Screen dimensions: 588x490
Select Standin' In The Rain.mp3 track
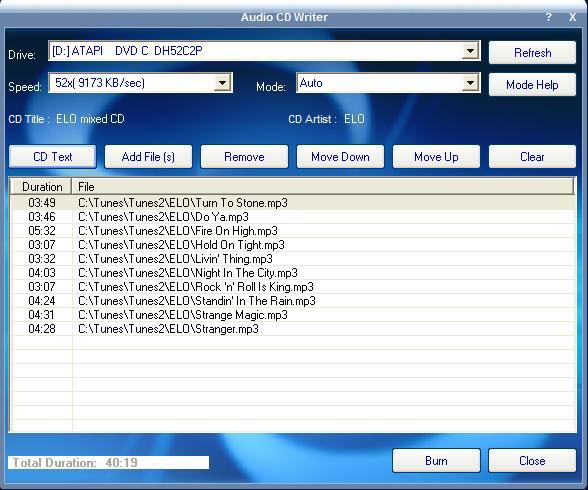point(293,301)
